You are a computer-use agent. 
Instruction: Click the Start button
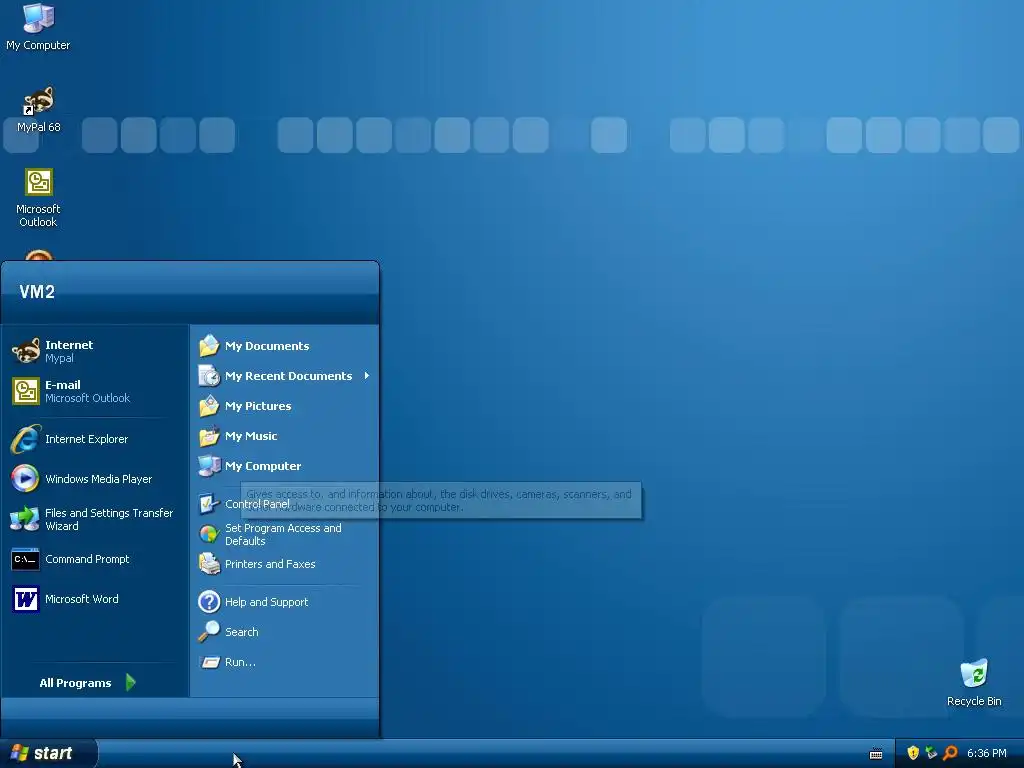click(48, 753)
